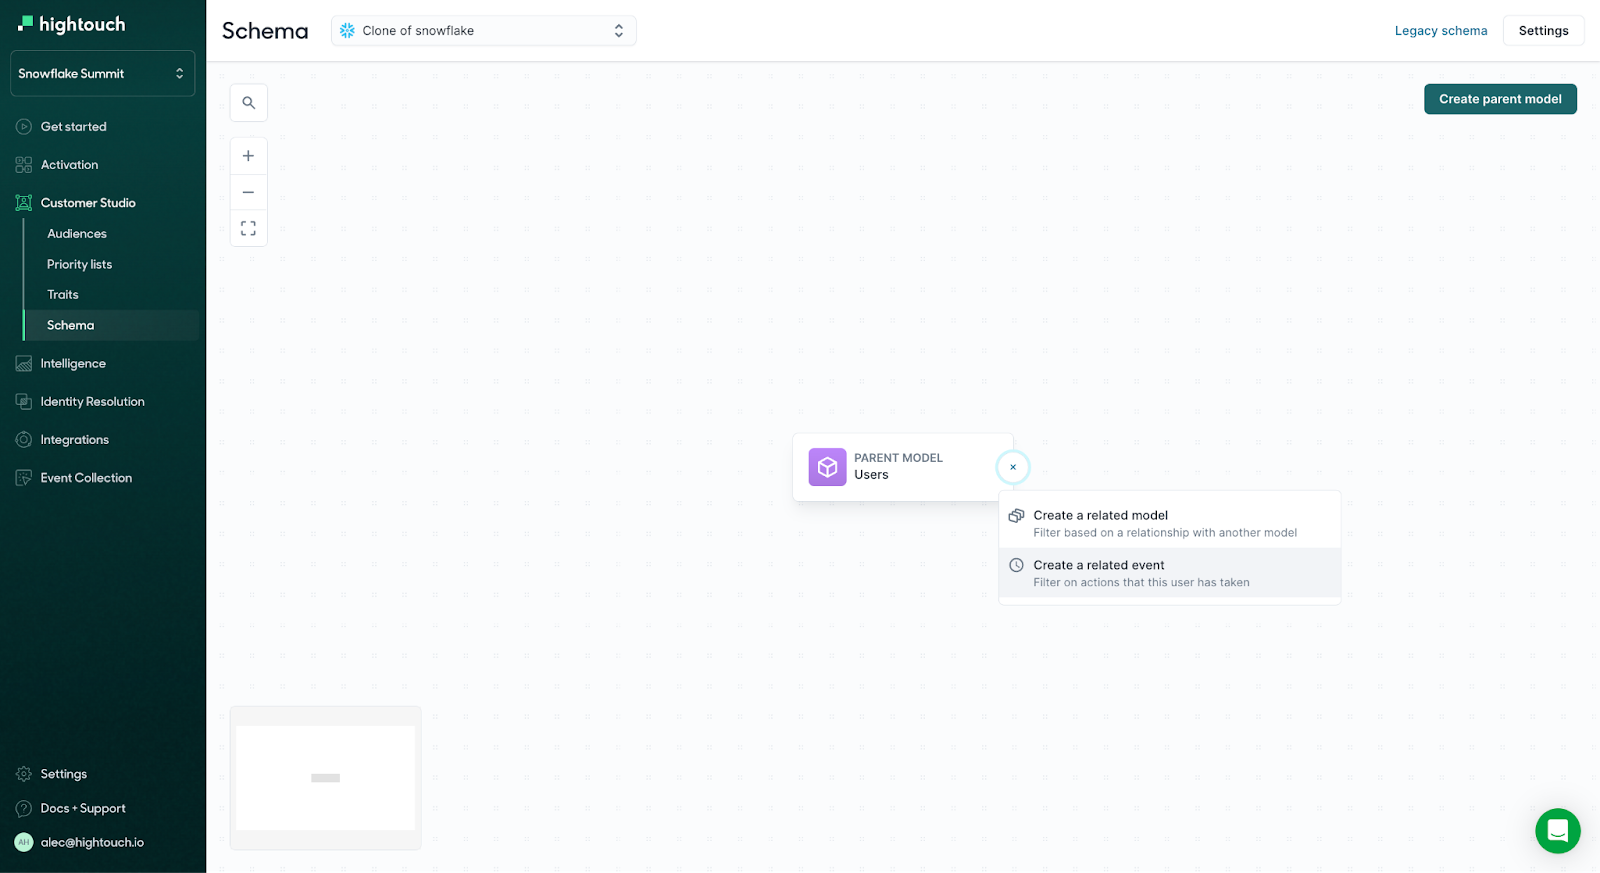The image size is (1600, 873).
Task: Zoom out with the minus icon
Action: pos(248,192)
